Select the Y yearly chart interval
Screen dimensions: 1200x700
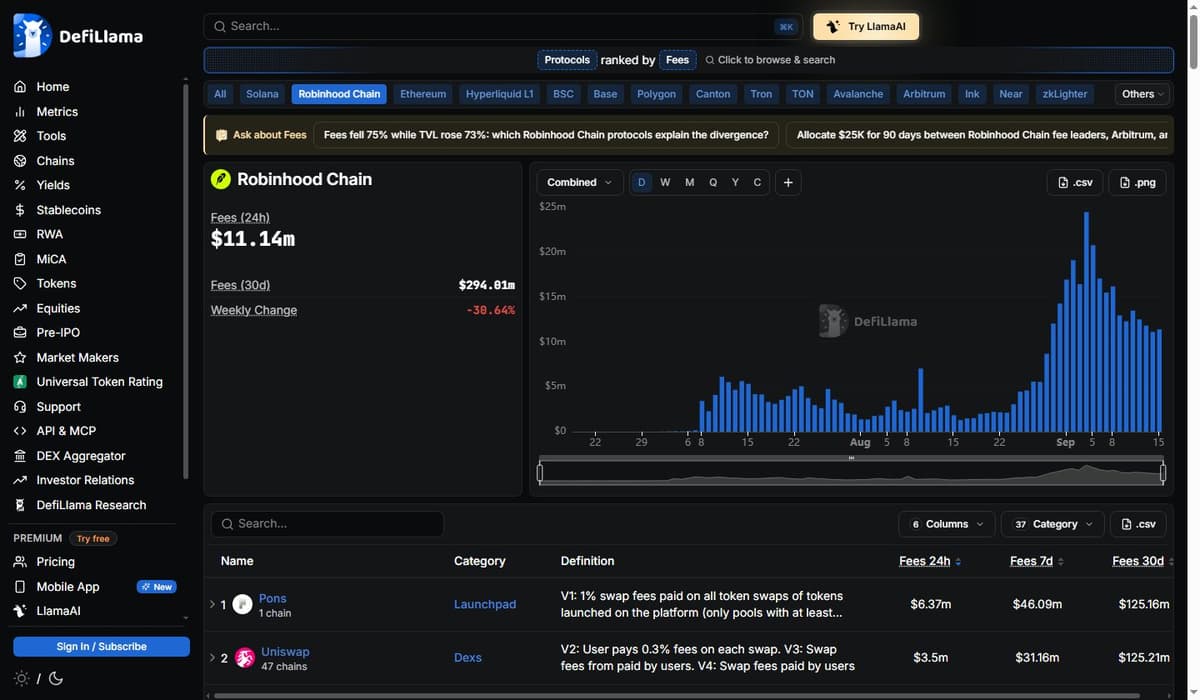click(735, 182)
